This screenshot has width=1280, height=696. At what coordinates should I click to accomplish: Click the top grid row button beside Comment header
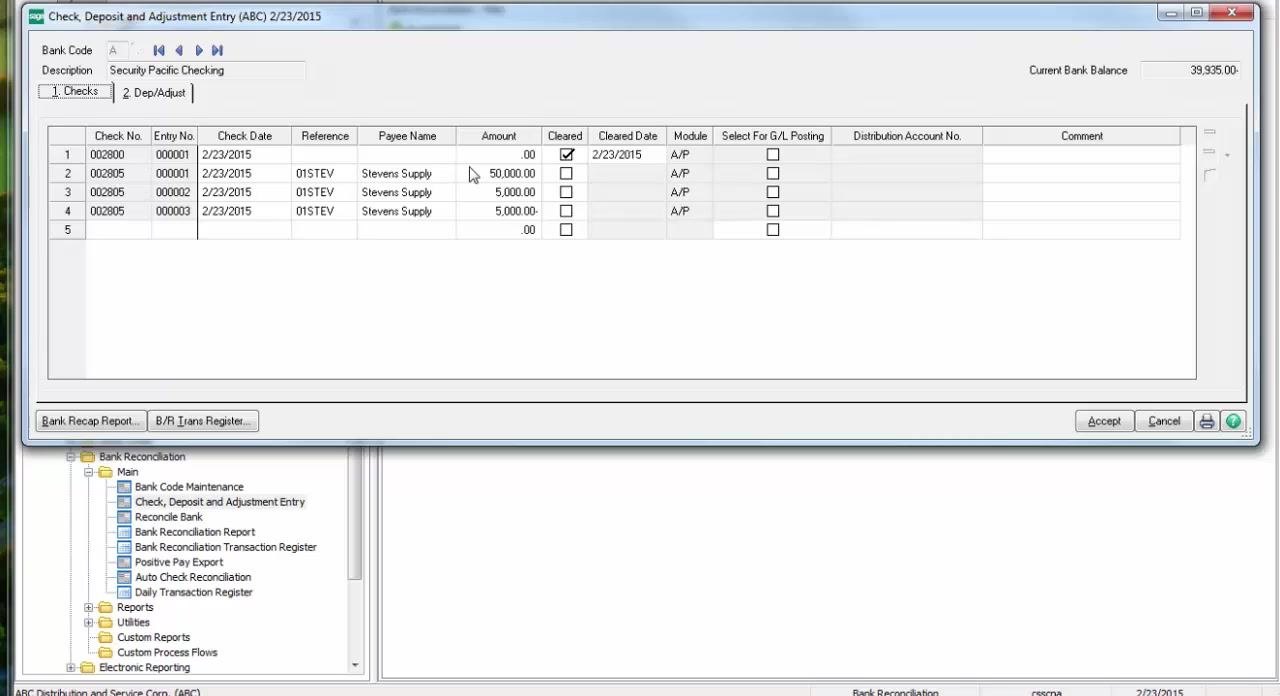(1209, 132)
